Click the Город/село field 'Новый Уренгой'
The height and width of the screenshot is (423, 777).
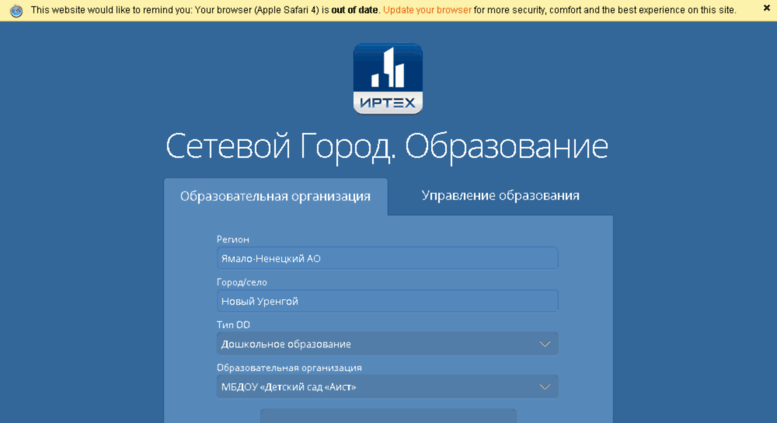(387, 301)
